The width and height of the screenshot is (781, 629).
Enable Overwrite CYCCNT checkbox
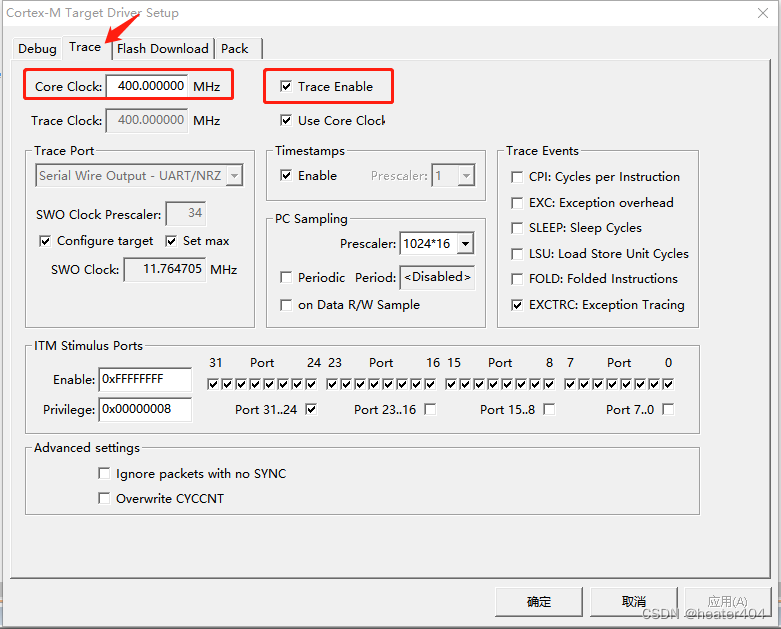104,498
